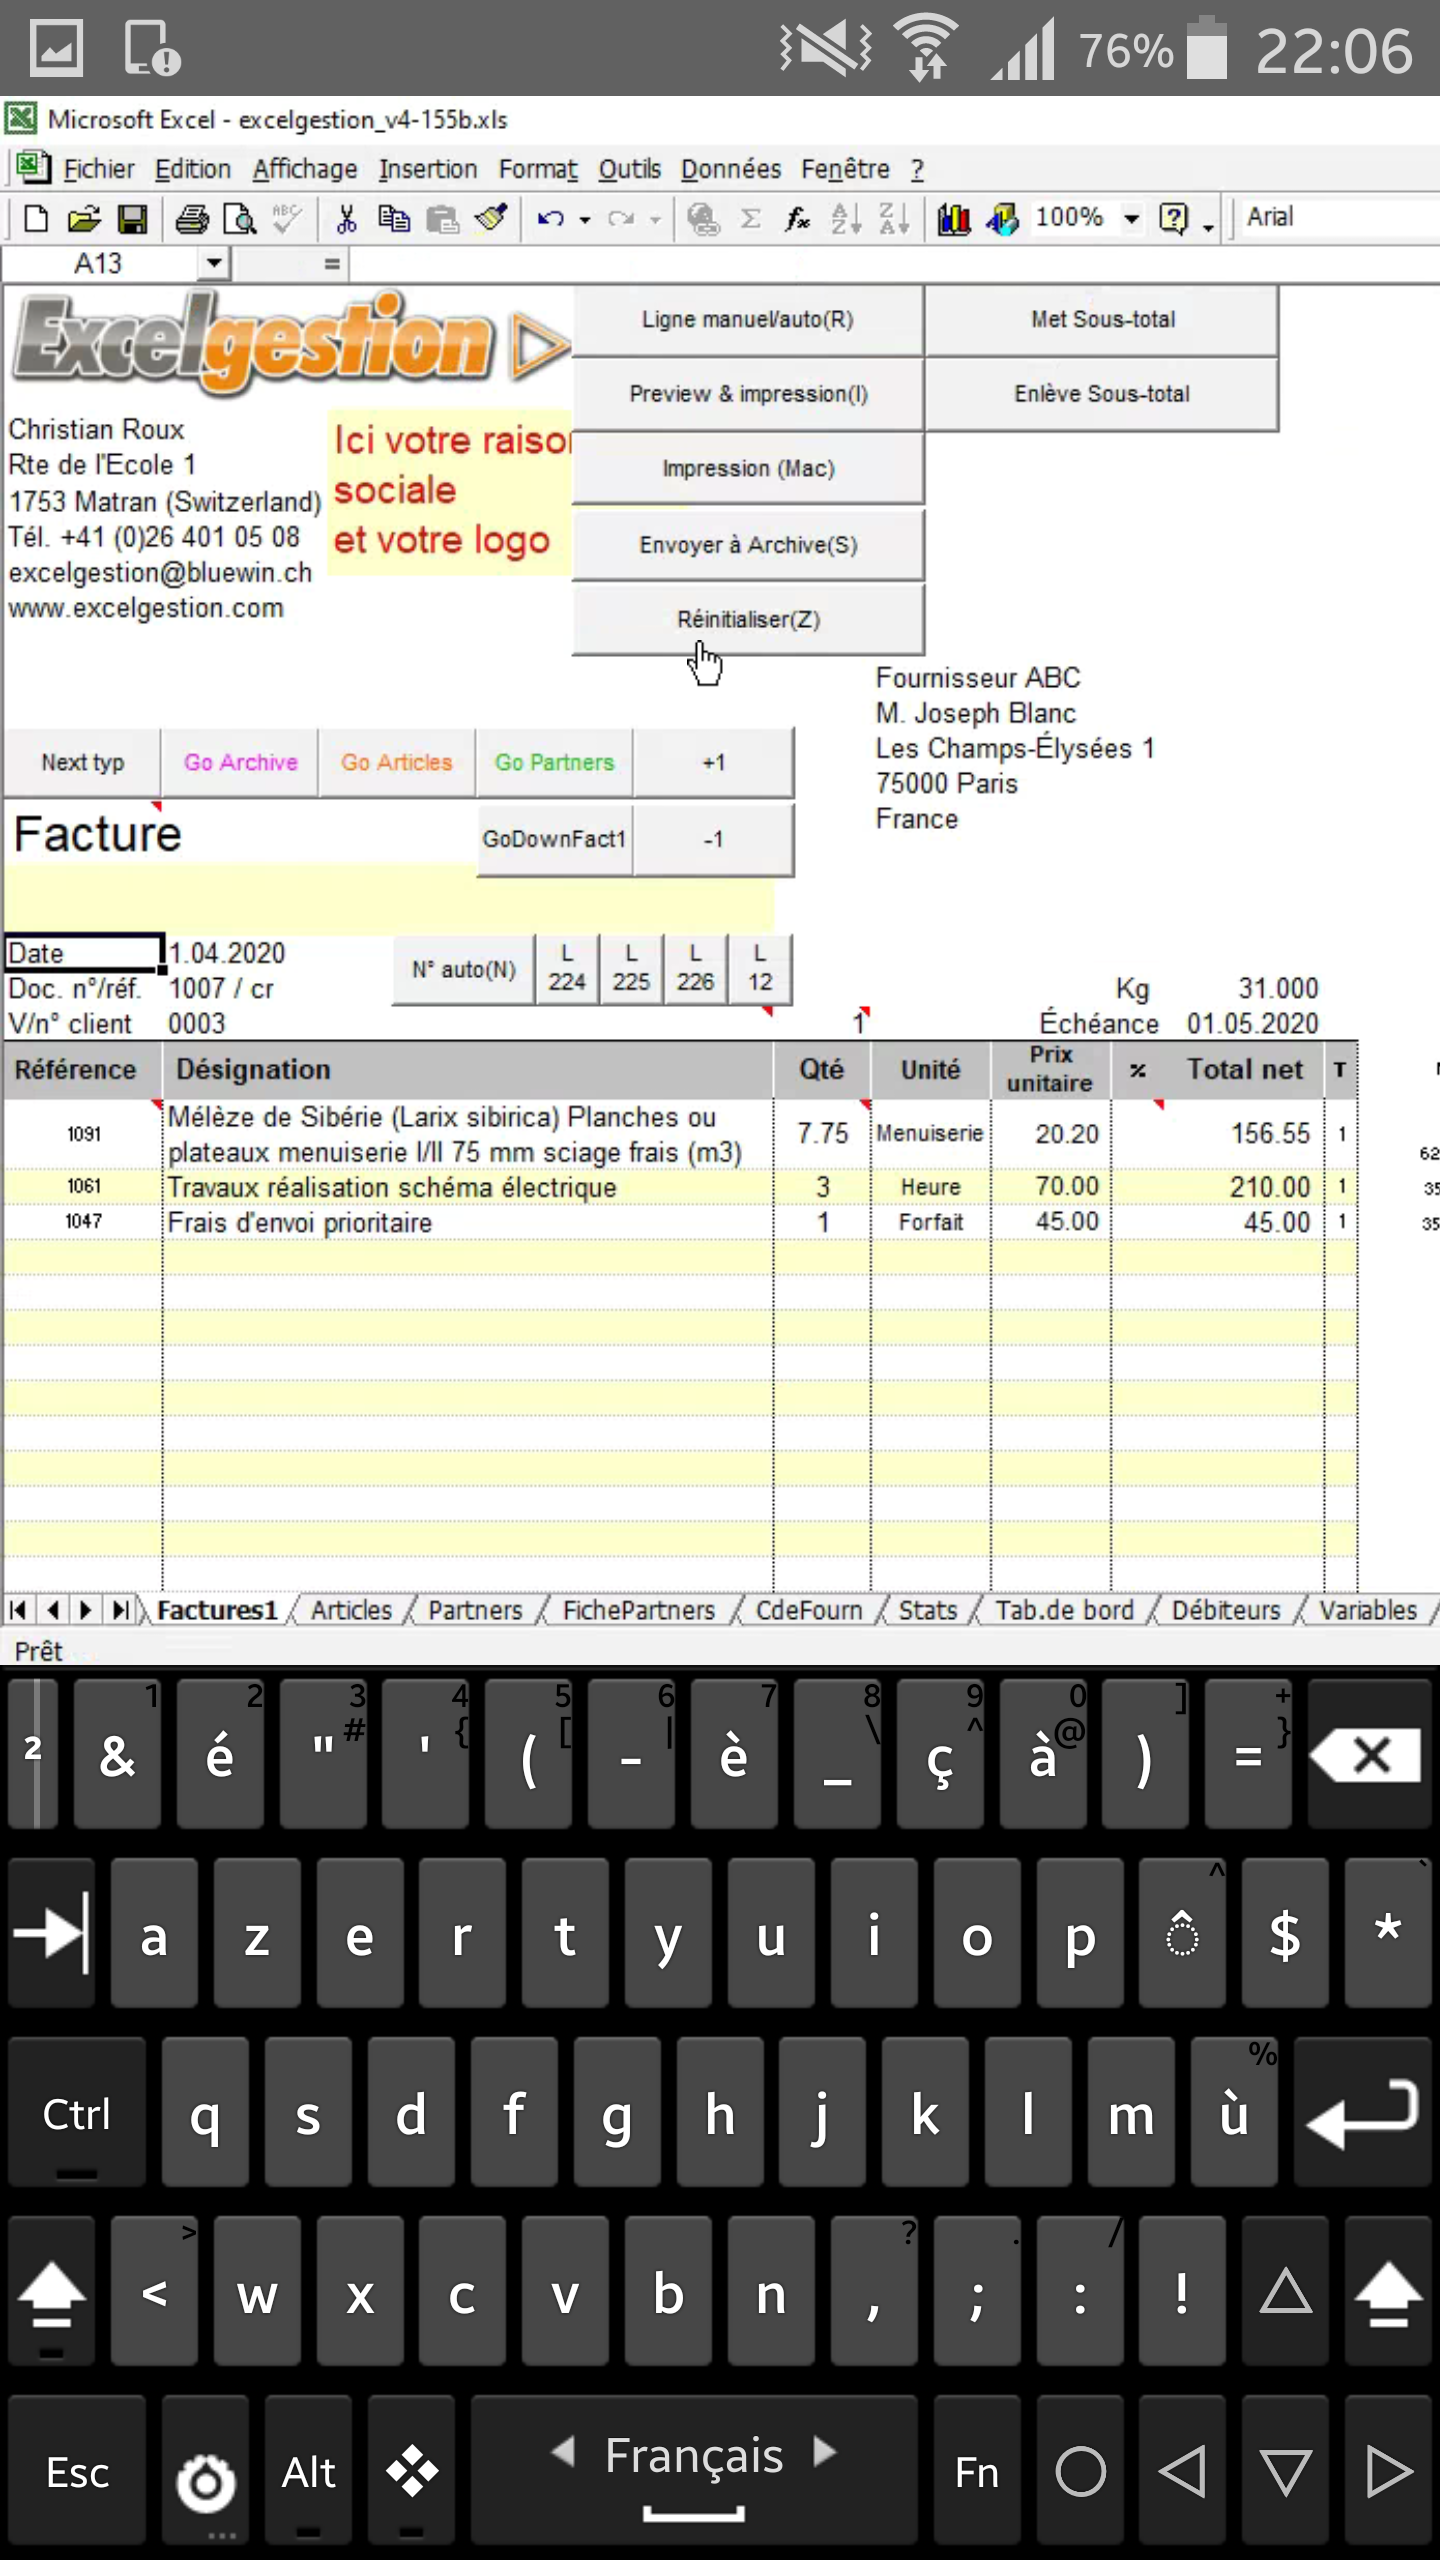Click the Undo arrow icon

click(550, 218)
